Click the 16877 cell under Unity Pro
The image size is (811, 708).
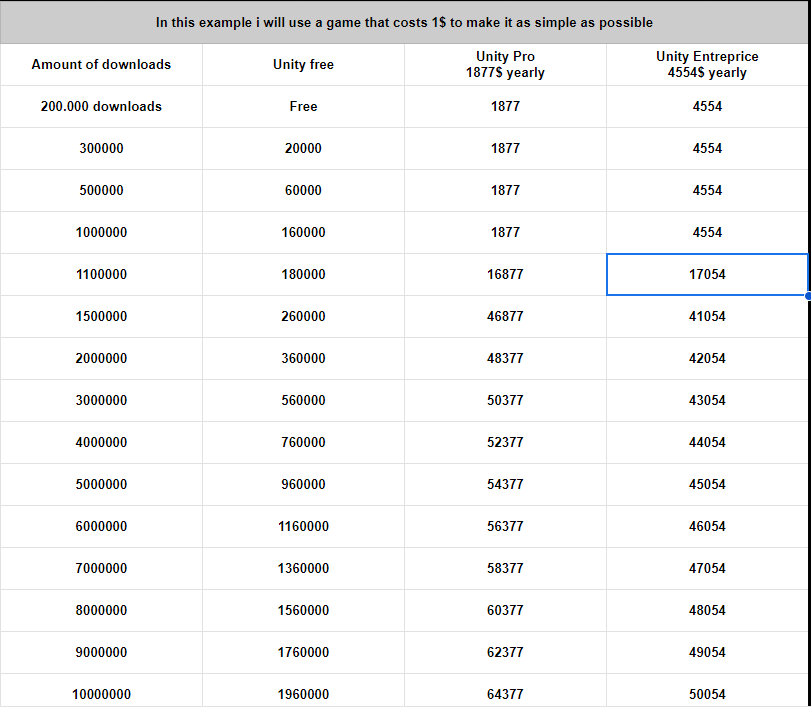[x=505, y=274]
